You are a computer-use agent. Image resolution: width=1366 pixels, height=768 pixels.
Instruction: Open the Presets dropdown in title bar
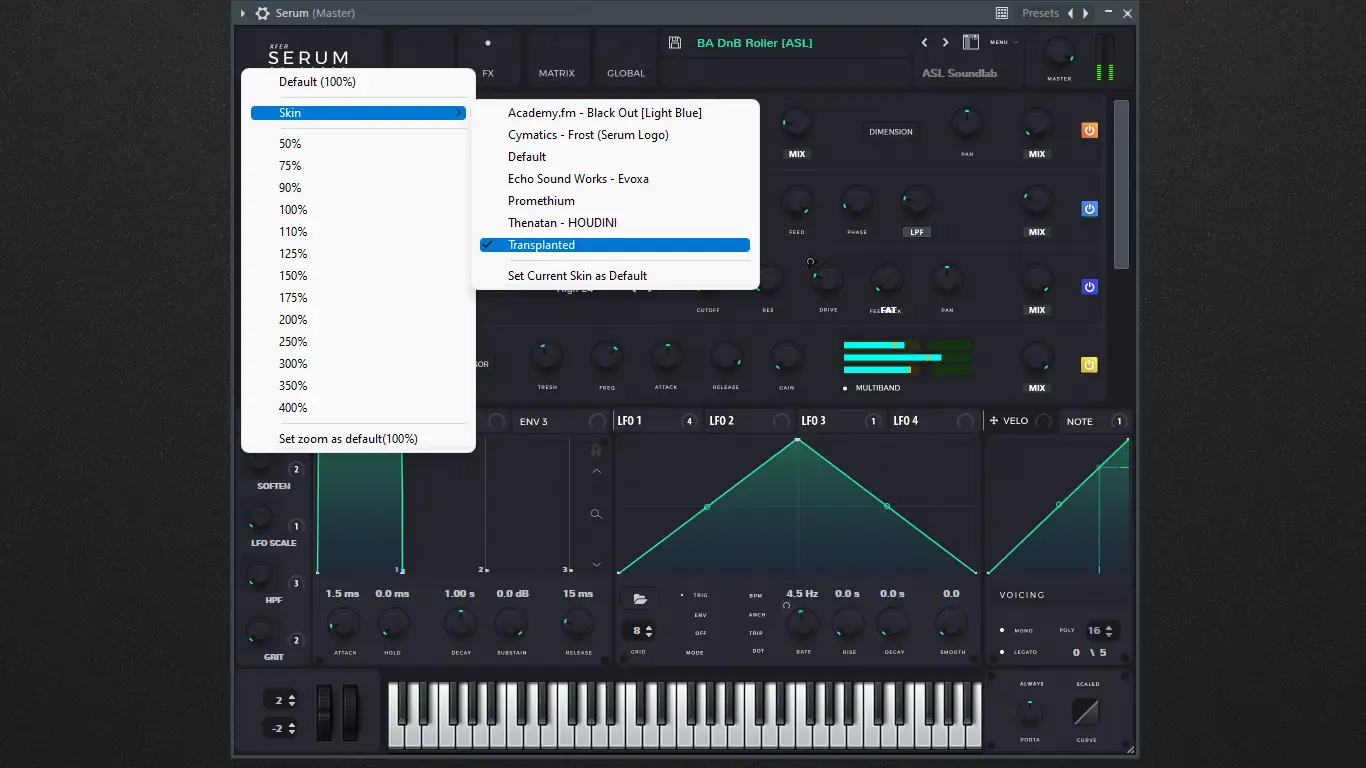click(1040, 13)
